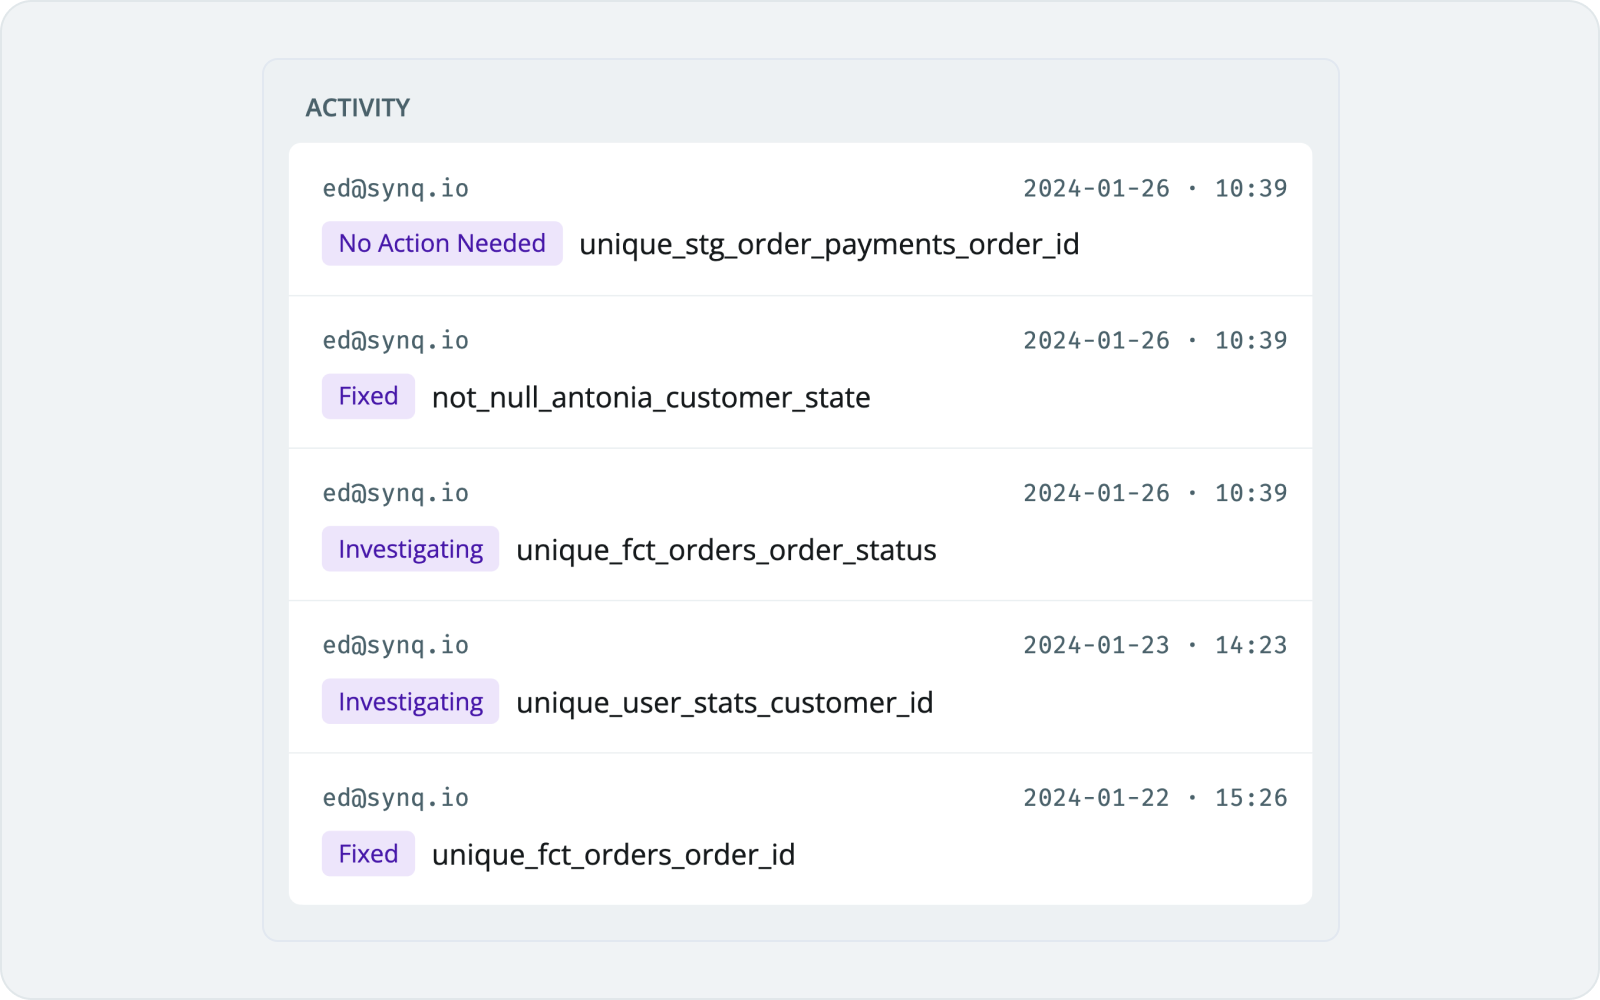The image size is (1600, 1000).
Task: Click the No Action Needed status badge
Action: coord(442,243)
